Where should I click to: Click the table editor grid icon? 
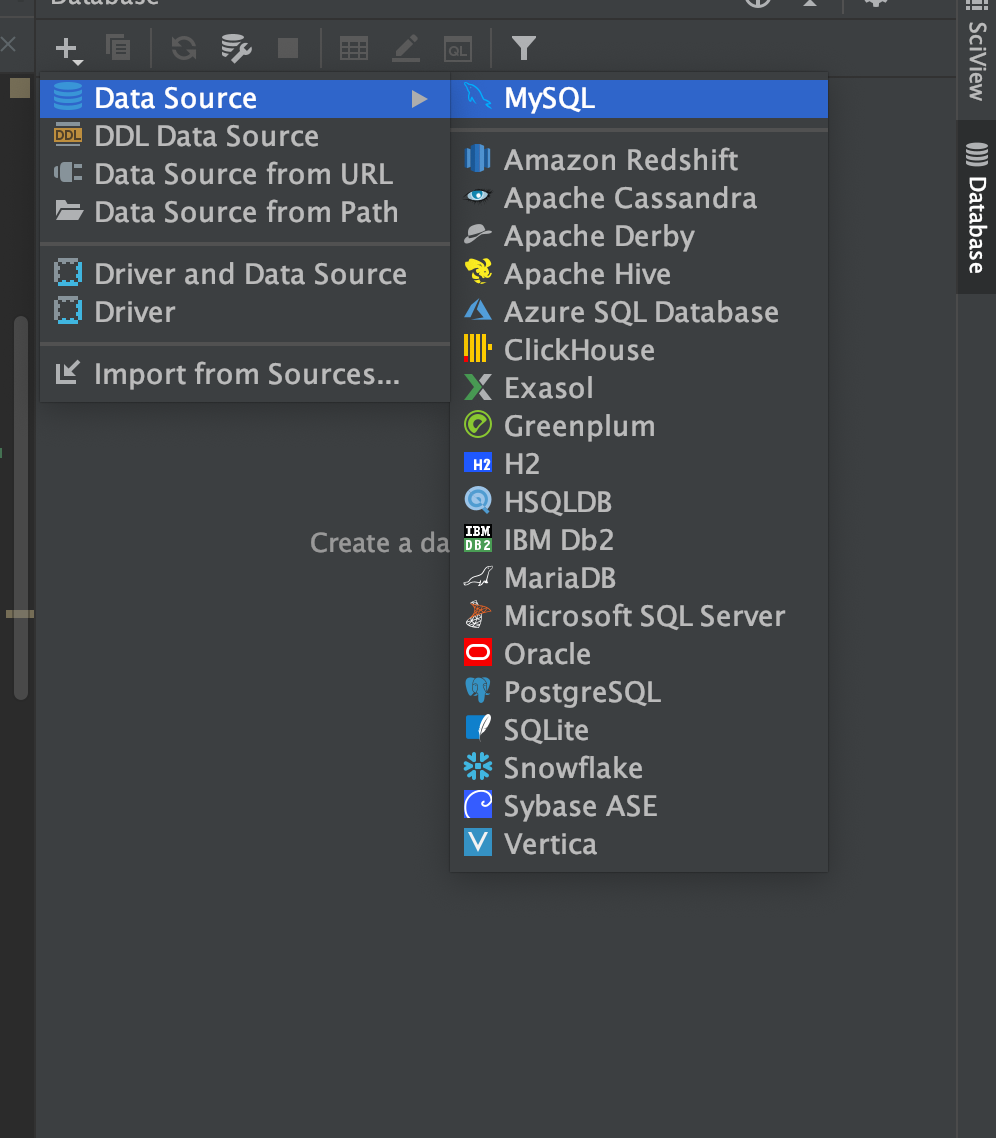354,47
